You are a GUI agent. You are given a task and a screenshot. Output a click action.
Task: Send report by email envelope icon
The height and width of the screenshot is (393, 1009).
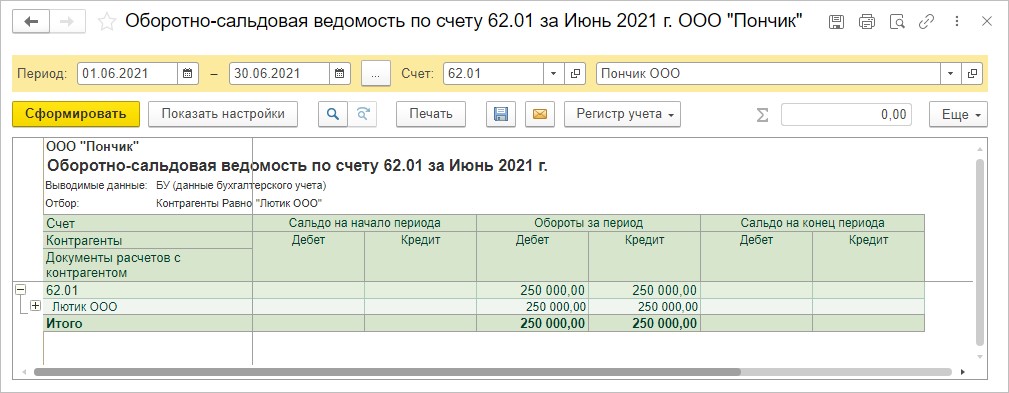[540, 114]
